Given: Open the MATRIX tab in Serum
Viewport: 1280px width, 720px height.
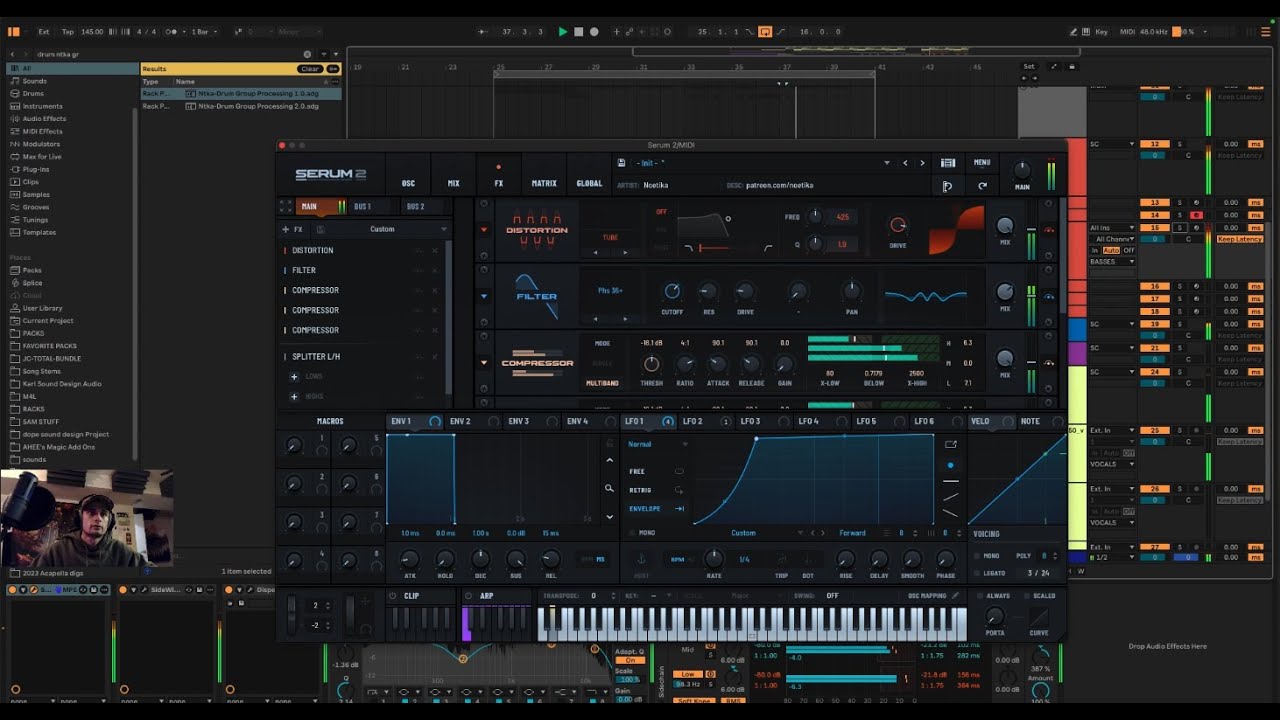Looking at the screenshot, I should (x=544, y=183).
